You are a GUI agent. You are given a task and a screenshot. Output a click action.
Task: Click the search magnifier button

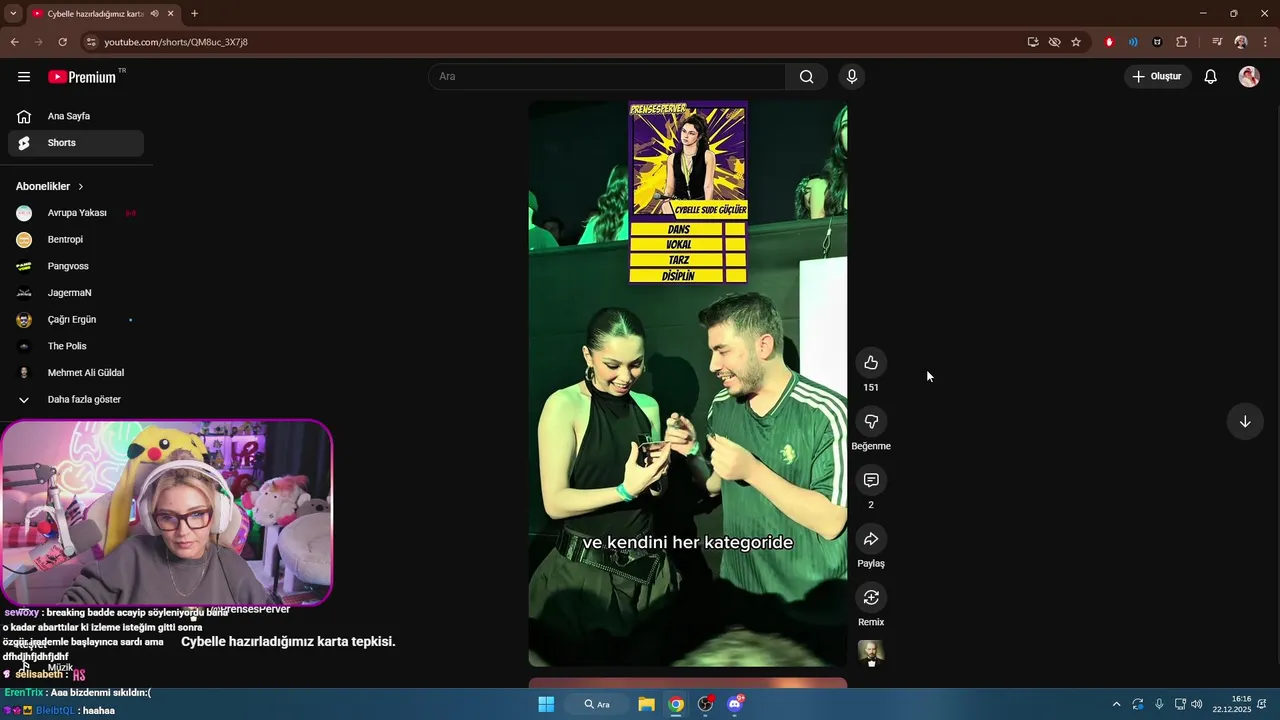pos(806,77)
